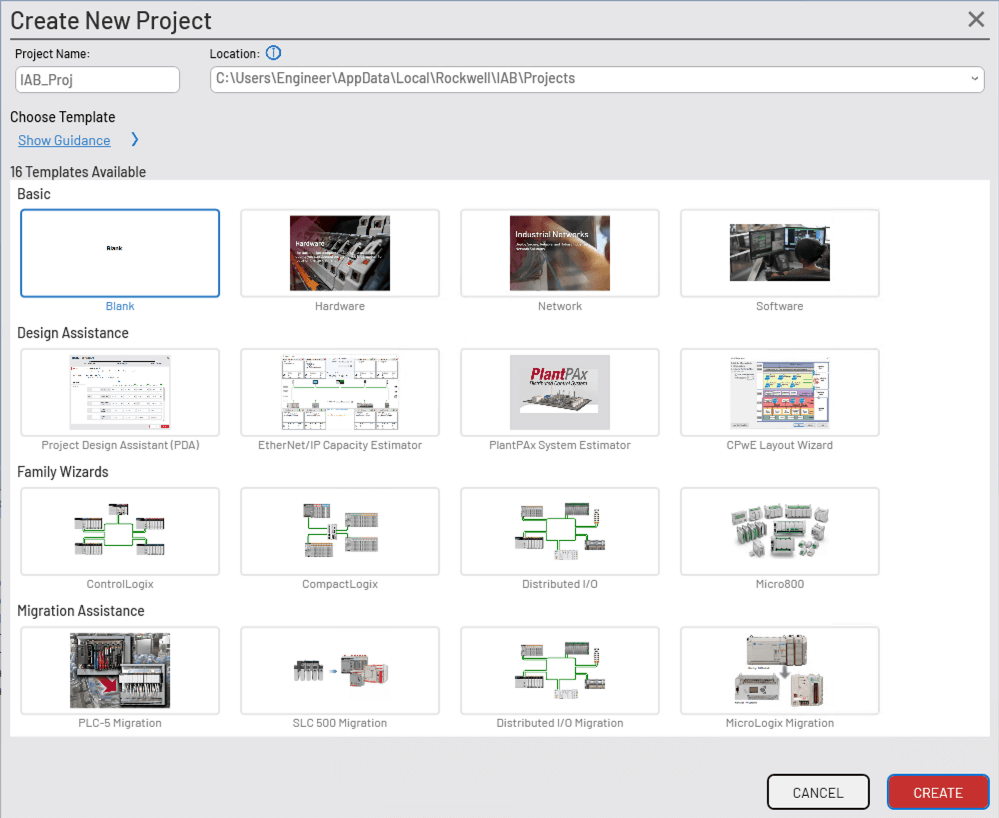
Task: Open the Project Design Assistant (PDA) template
Action: click(120, 392)
